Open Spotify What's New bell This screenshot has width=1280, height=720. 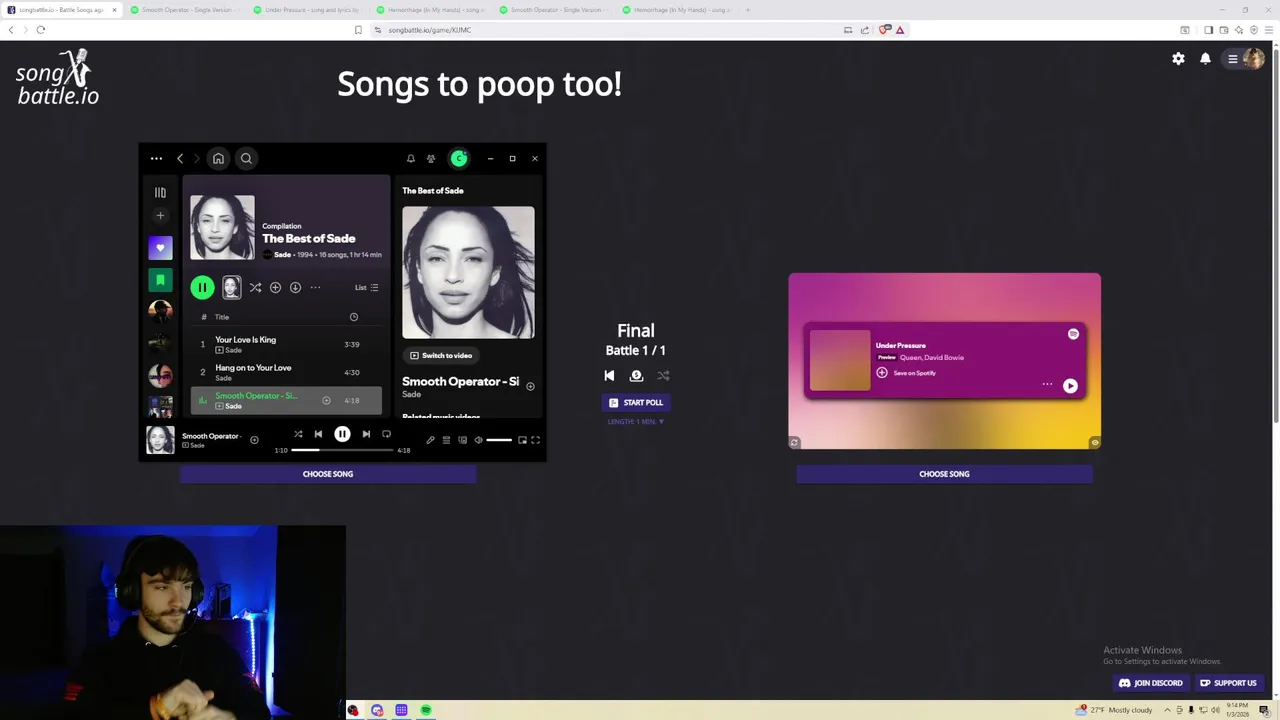410,158
